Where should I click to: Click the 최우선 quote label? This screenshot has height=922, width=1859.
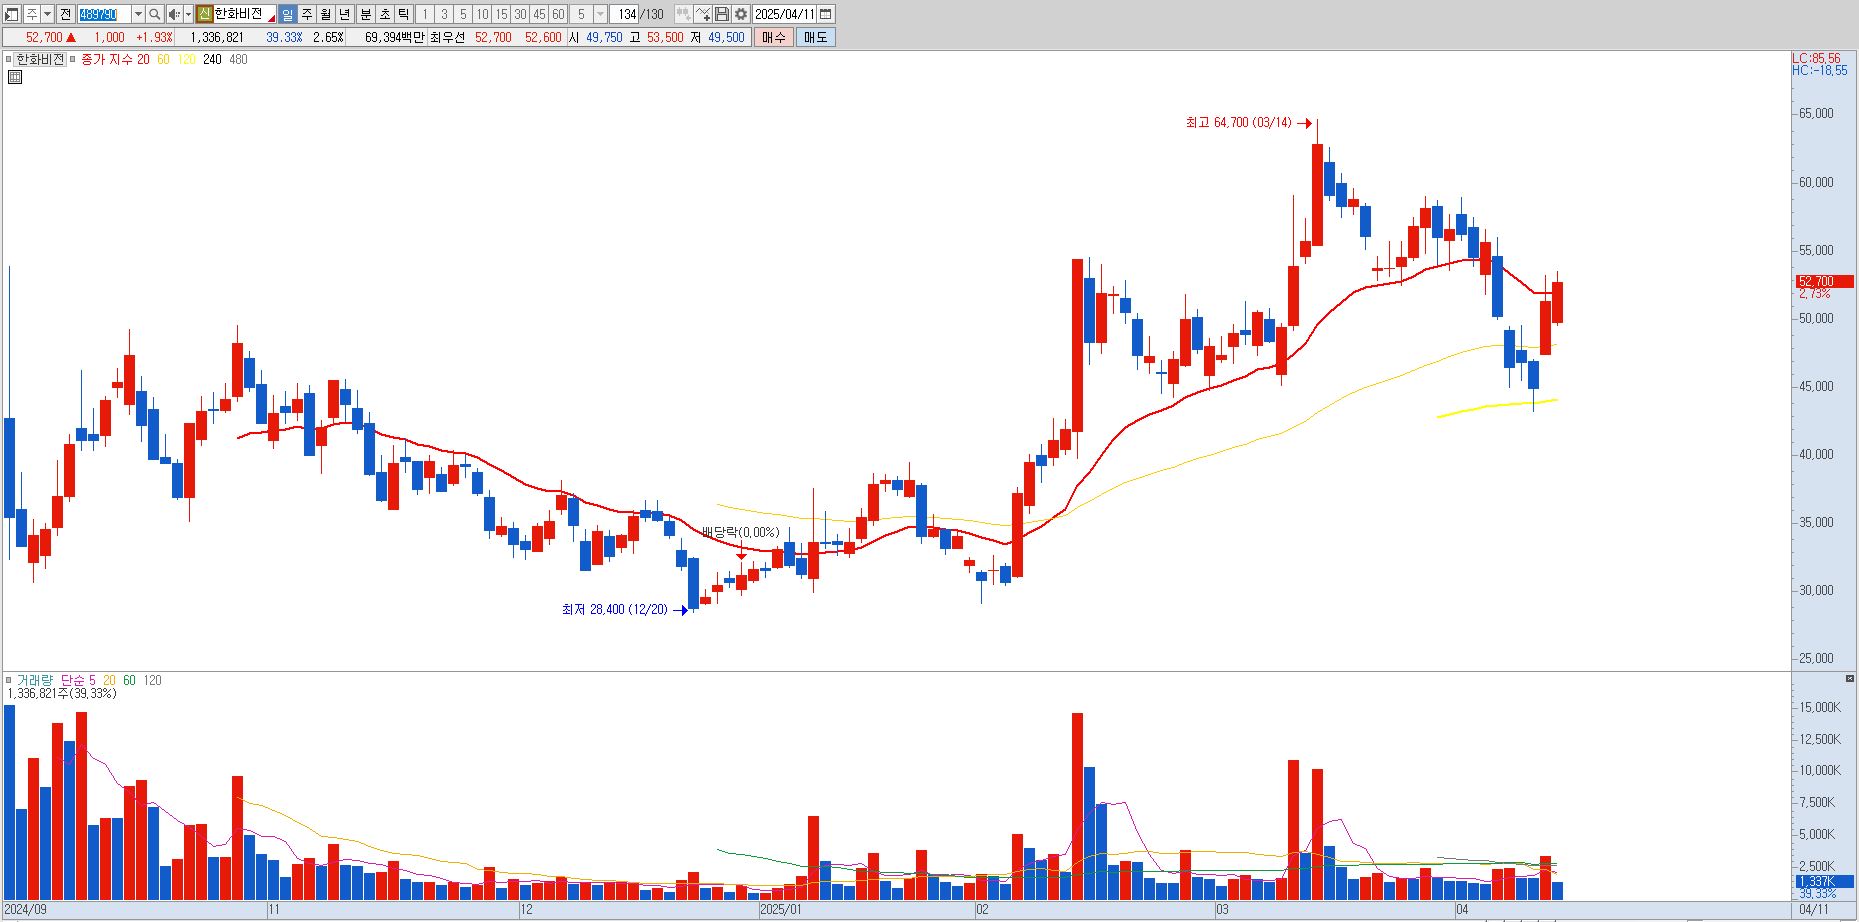[448, 37]
